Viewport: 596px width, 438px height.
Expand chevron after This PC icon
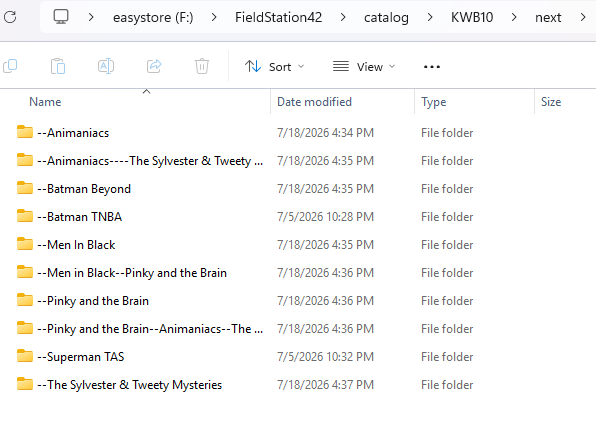coord(91,17)
